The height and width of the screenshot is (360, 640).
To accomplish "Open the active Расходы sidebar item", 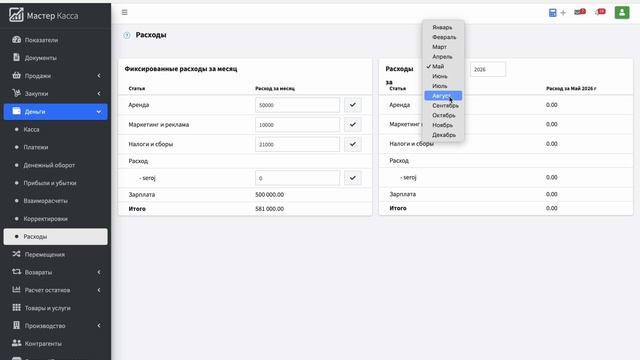I will pyautogui.click(x=56, y=237).
